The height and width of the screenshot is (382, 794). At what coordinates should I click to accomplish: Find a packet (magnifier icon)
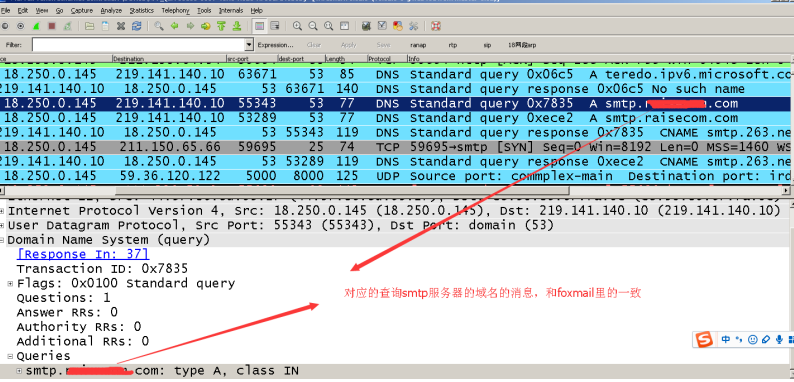159,26
